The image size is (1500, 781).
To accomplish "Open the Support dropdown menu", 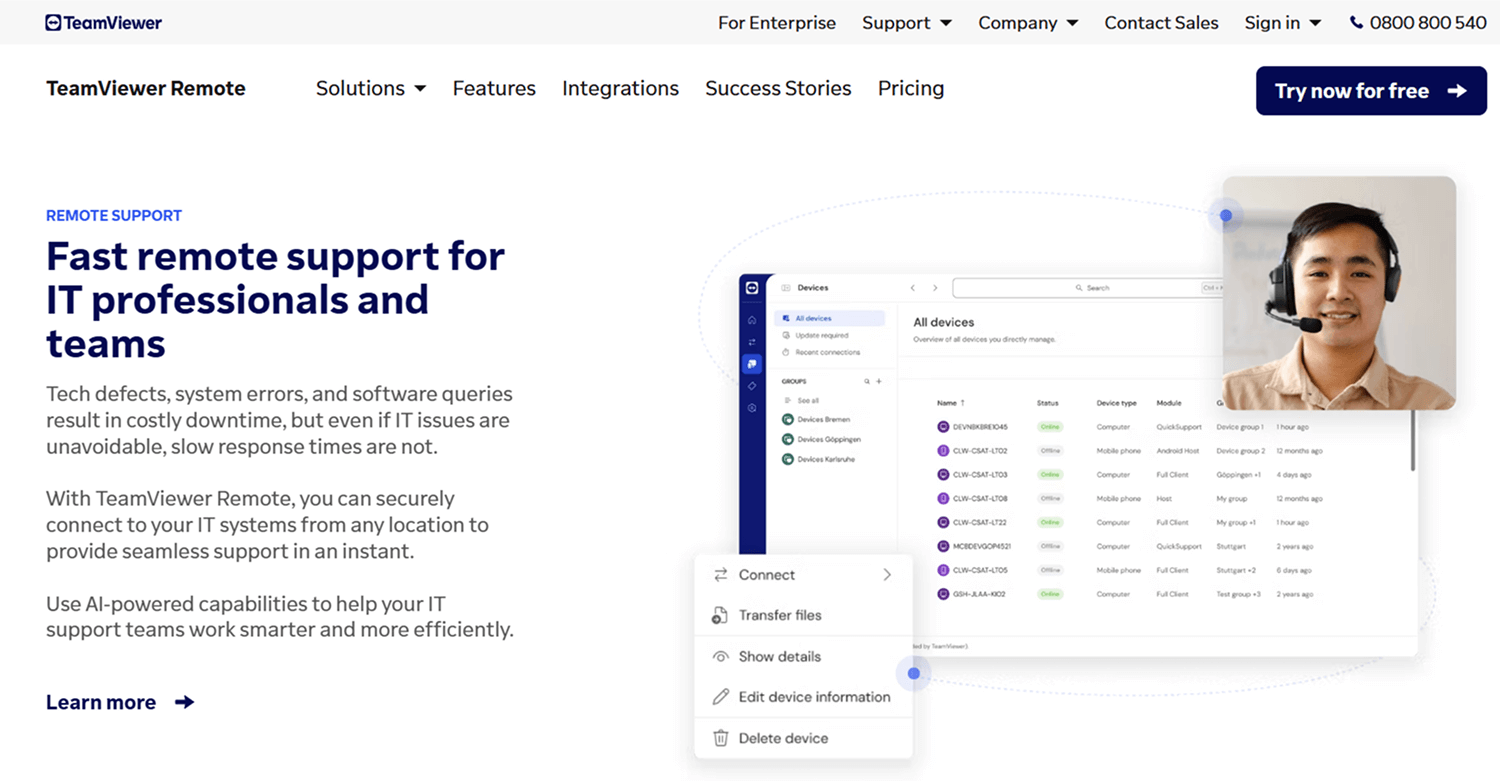I will (907, 22).
